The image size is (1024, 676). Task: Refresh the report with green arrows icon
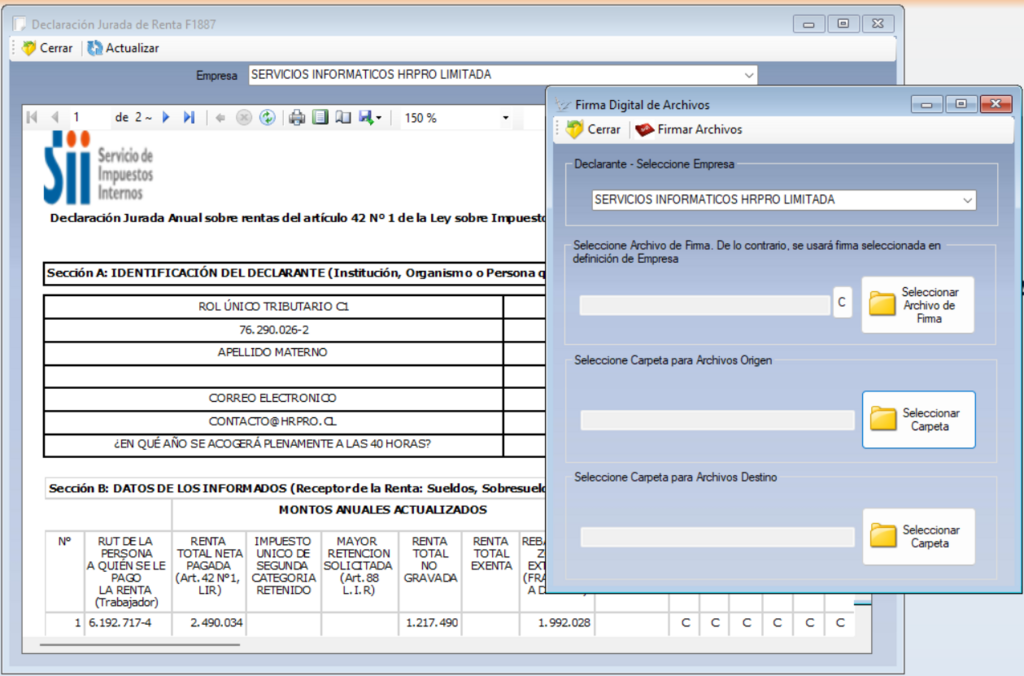click(267, 118)
